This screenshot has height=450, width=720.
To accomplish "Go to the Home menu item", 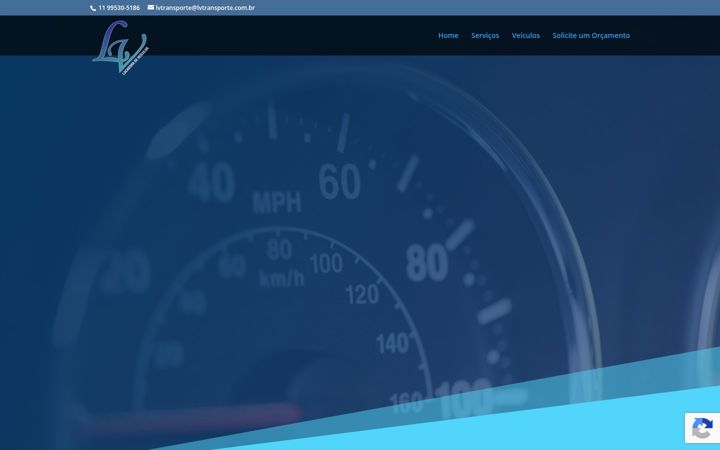I will tap(448, 35).
